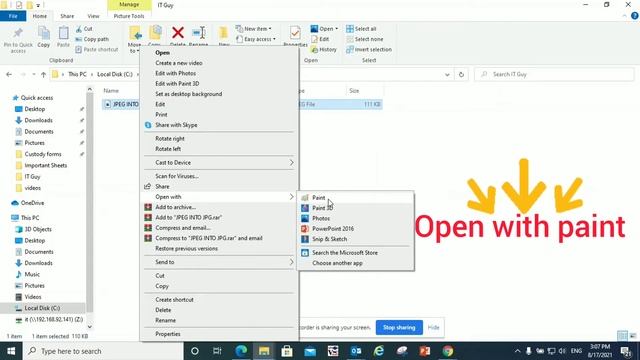Click the Refresh button beside address bar
This screenshot has width=640, height=360.
pos(461,75)
